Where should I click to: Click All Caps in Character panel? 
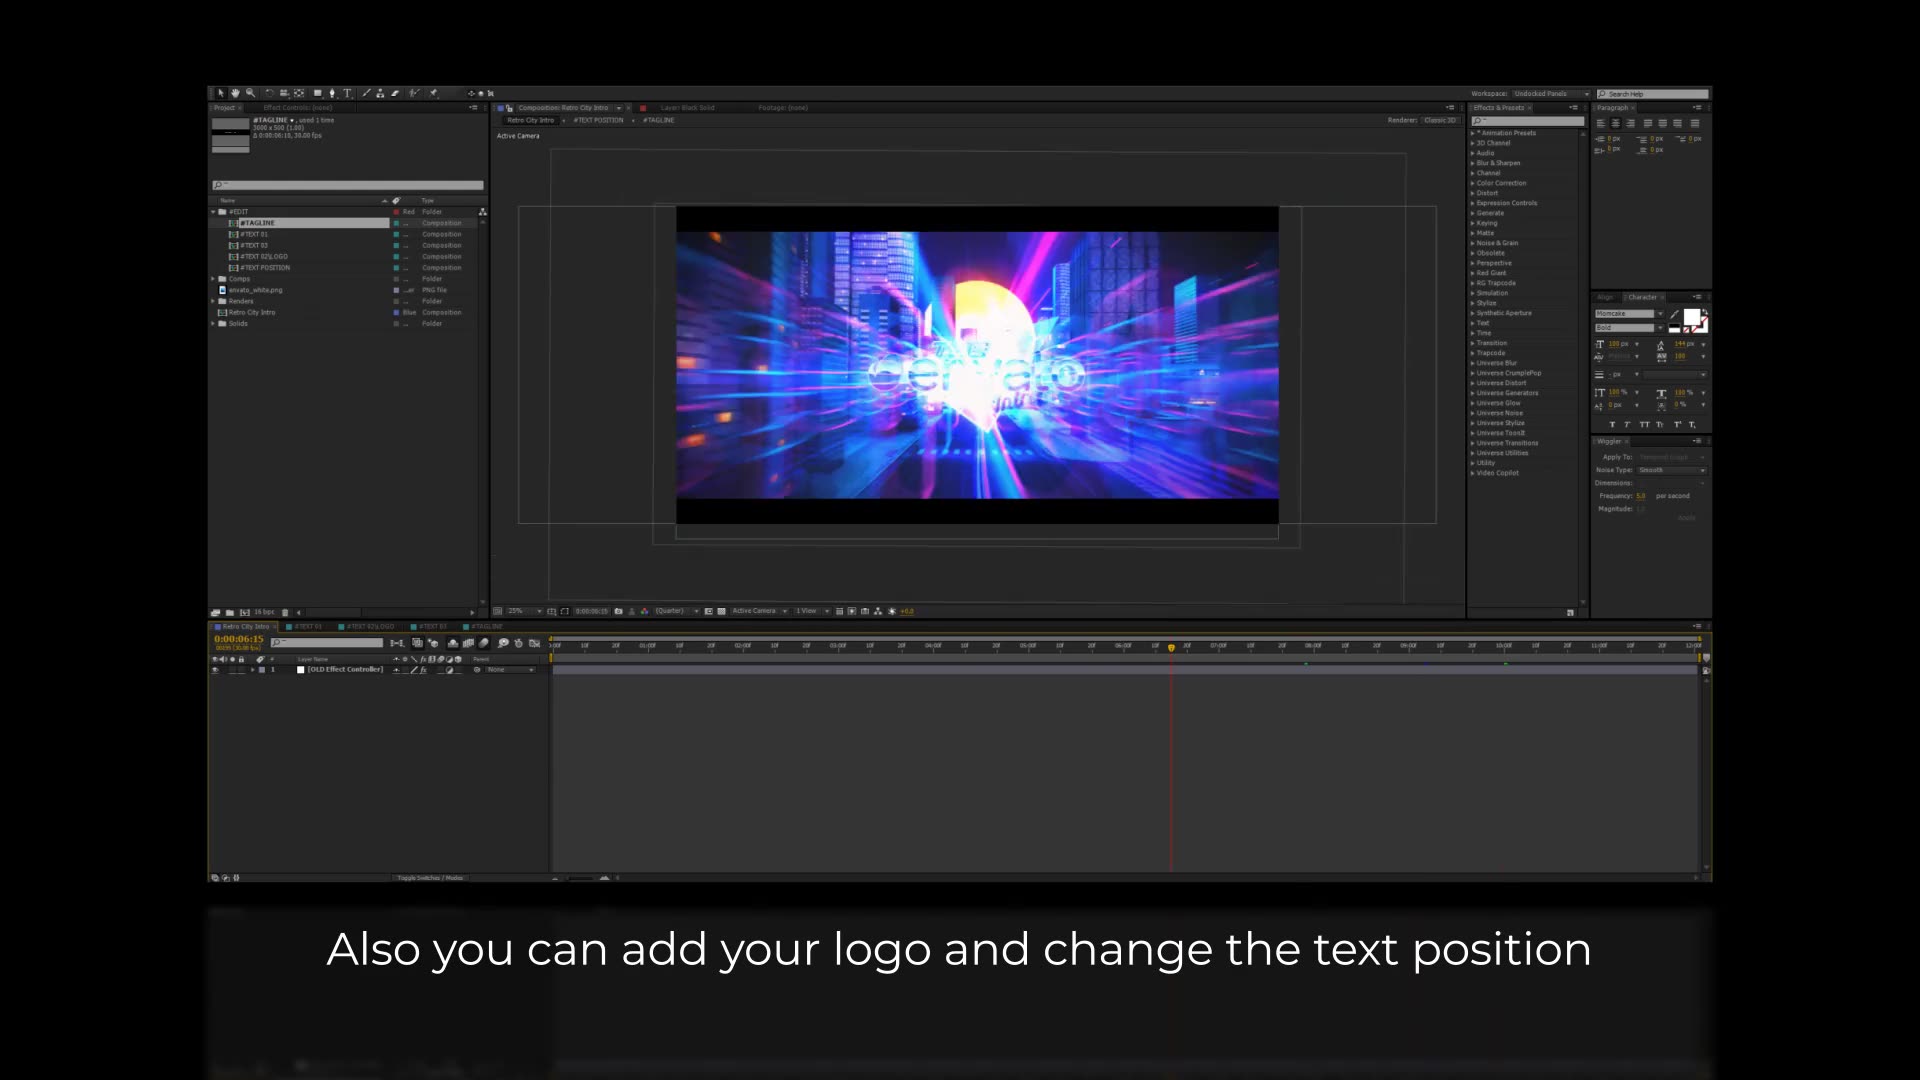click(x=1645, y=425)
